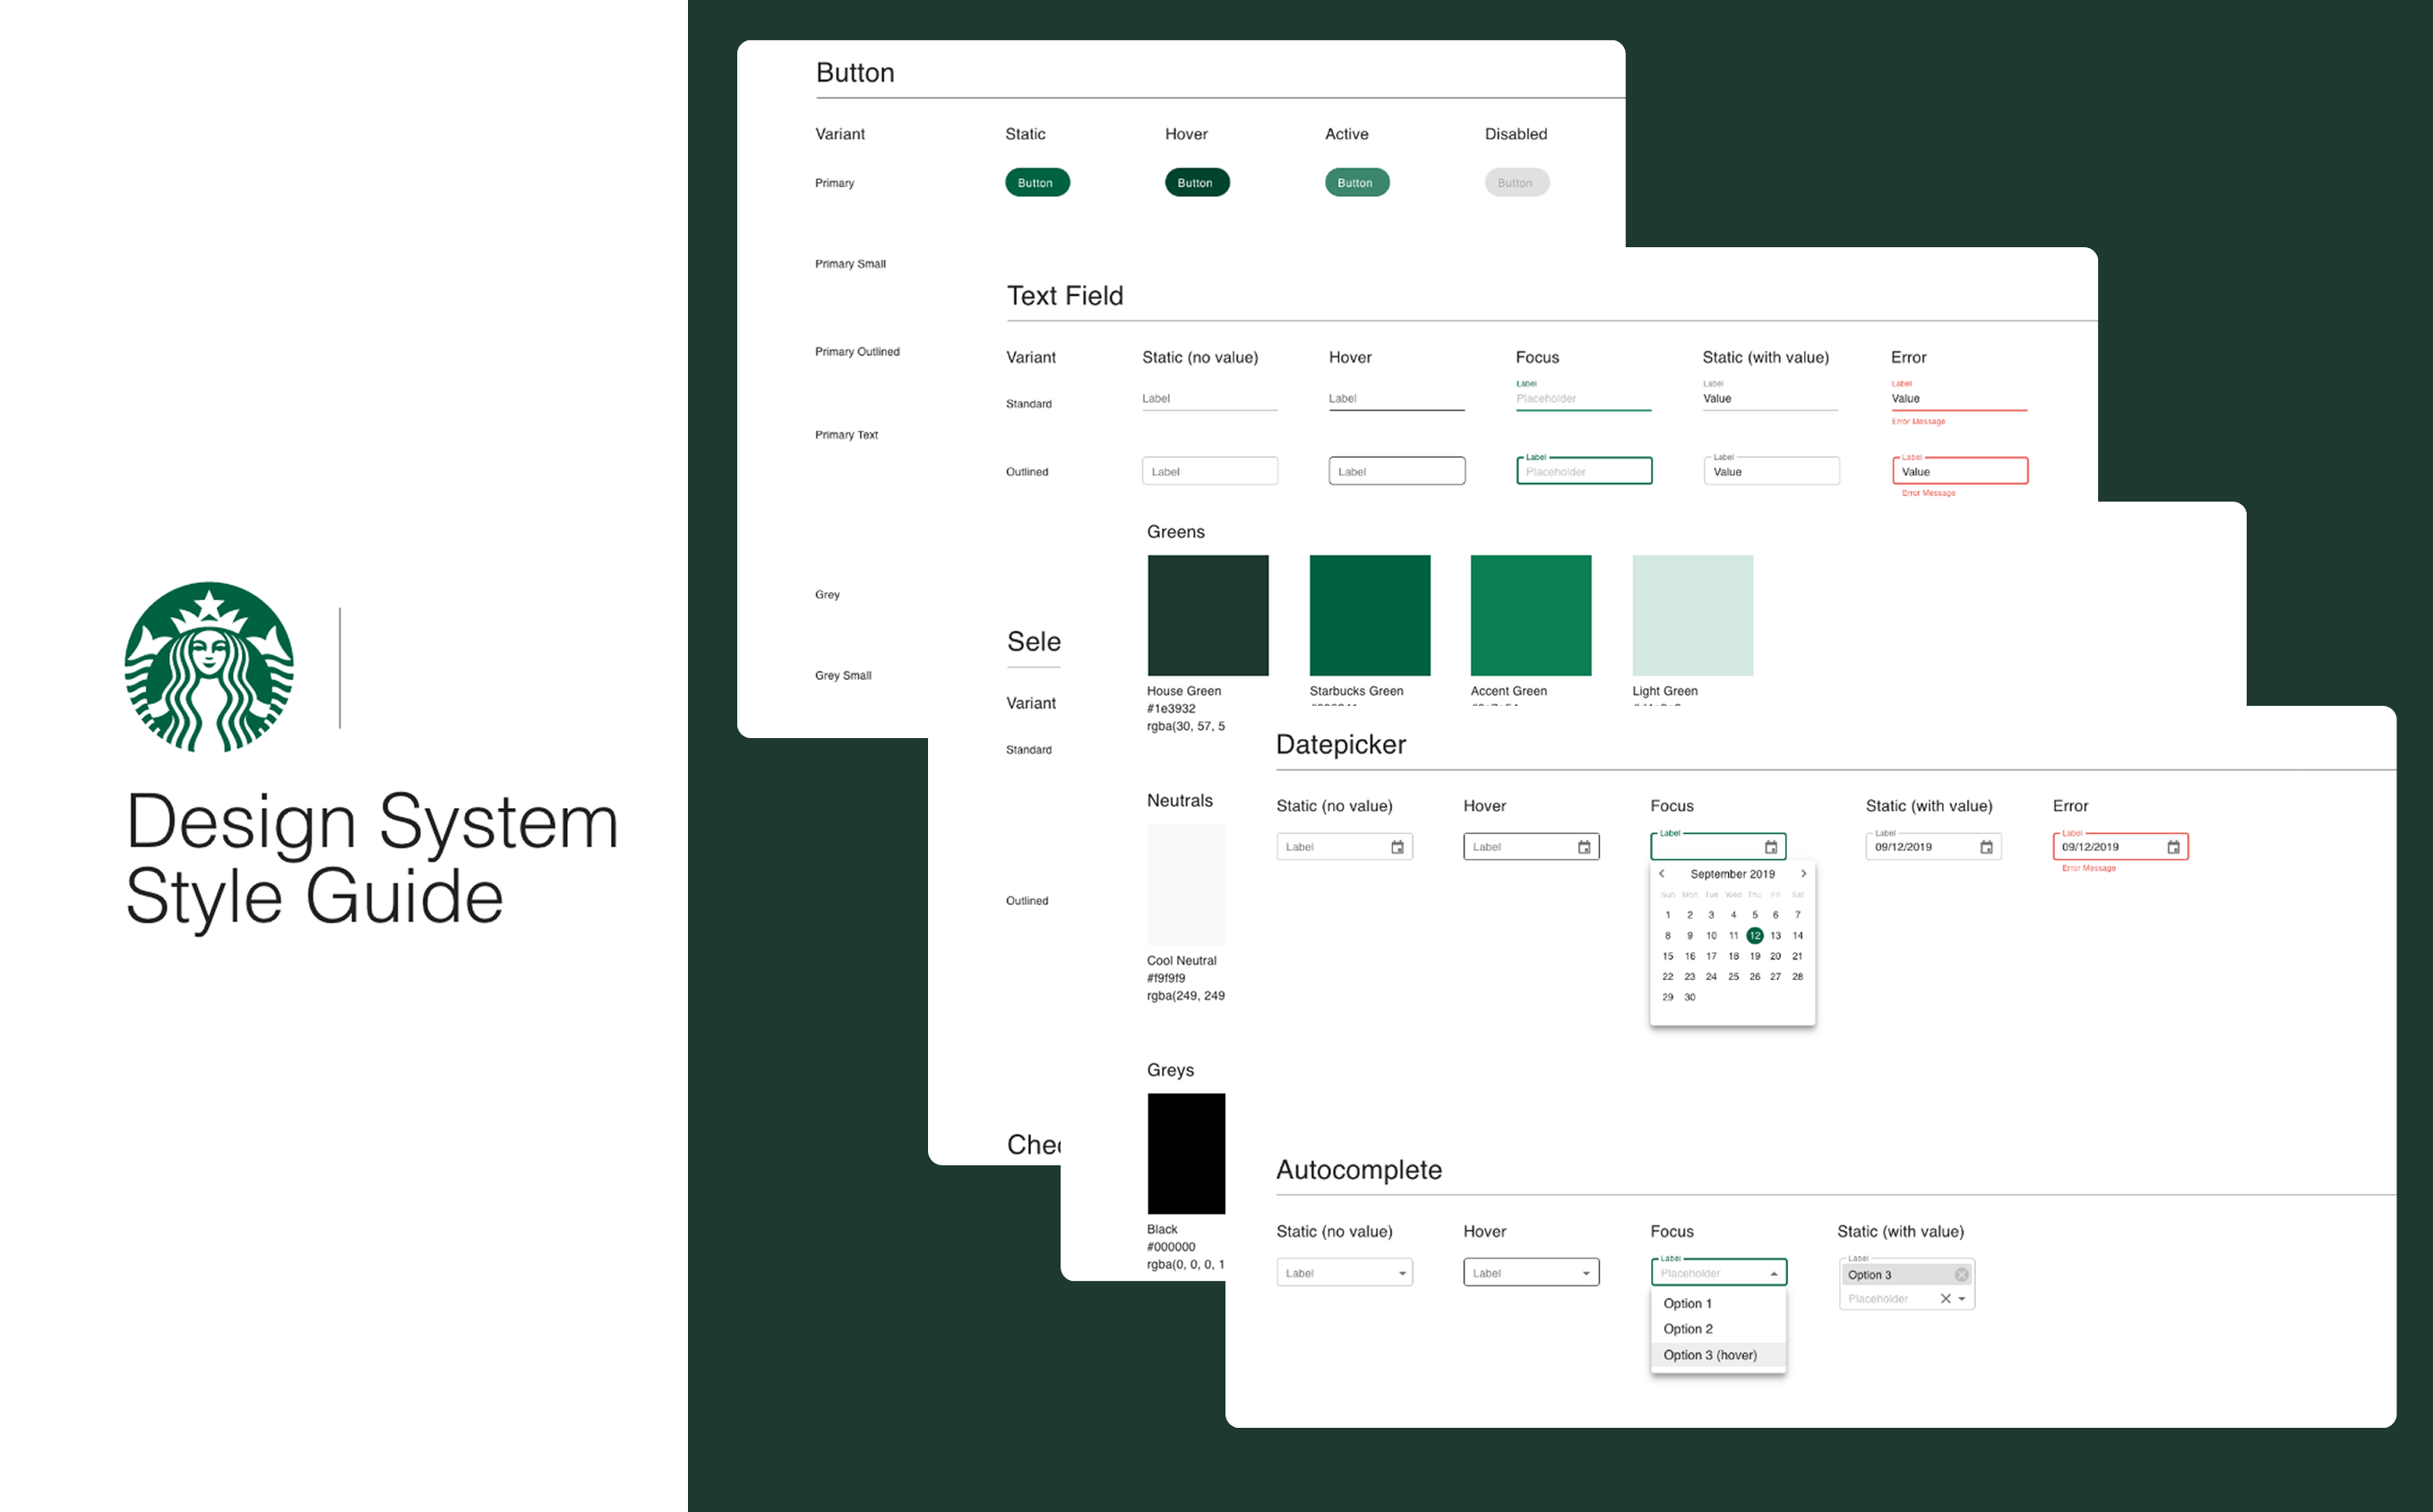
Task: Select the Starbucks Green color swatch
Action: [1369, 615]
